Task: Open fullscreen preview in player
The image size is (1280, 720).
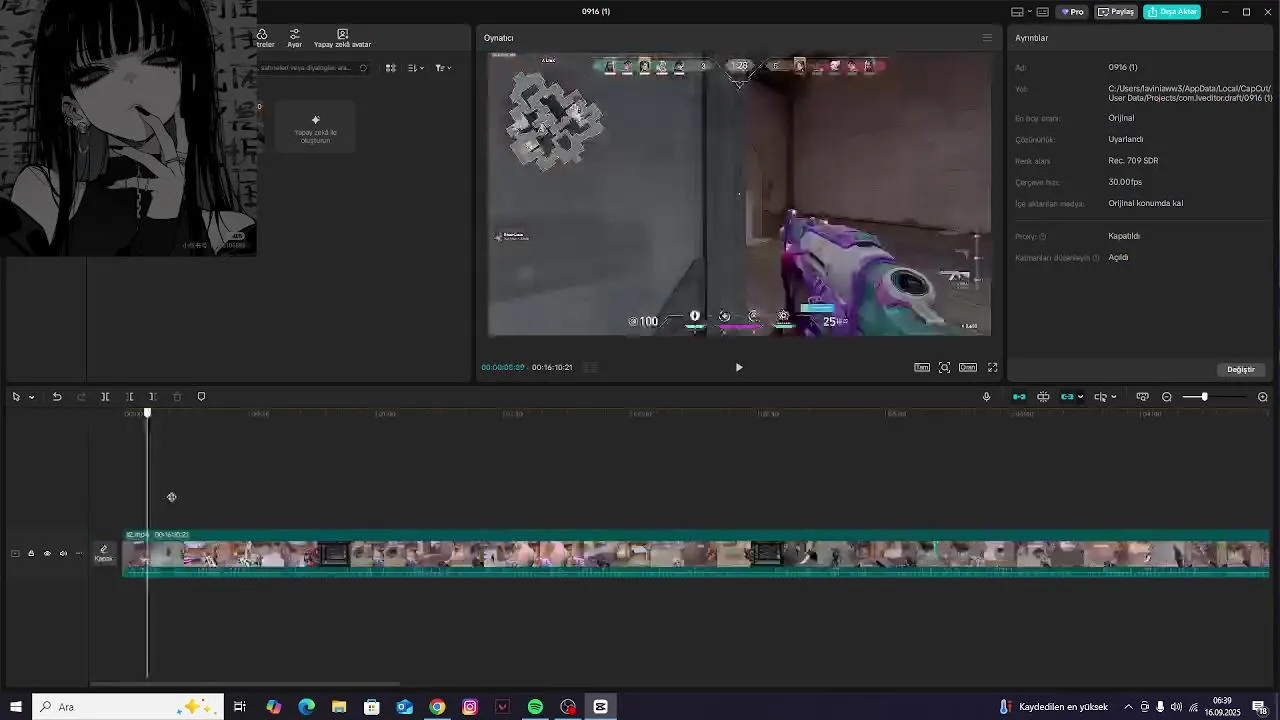Action: pos(993,368)
